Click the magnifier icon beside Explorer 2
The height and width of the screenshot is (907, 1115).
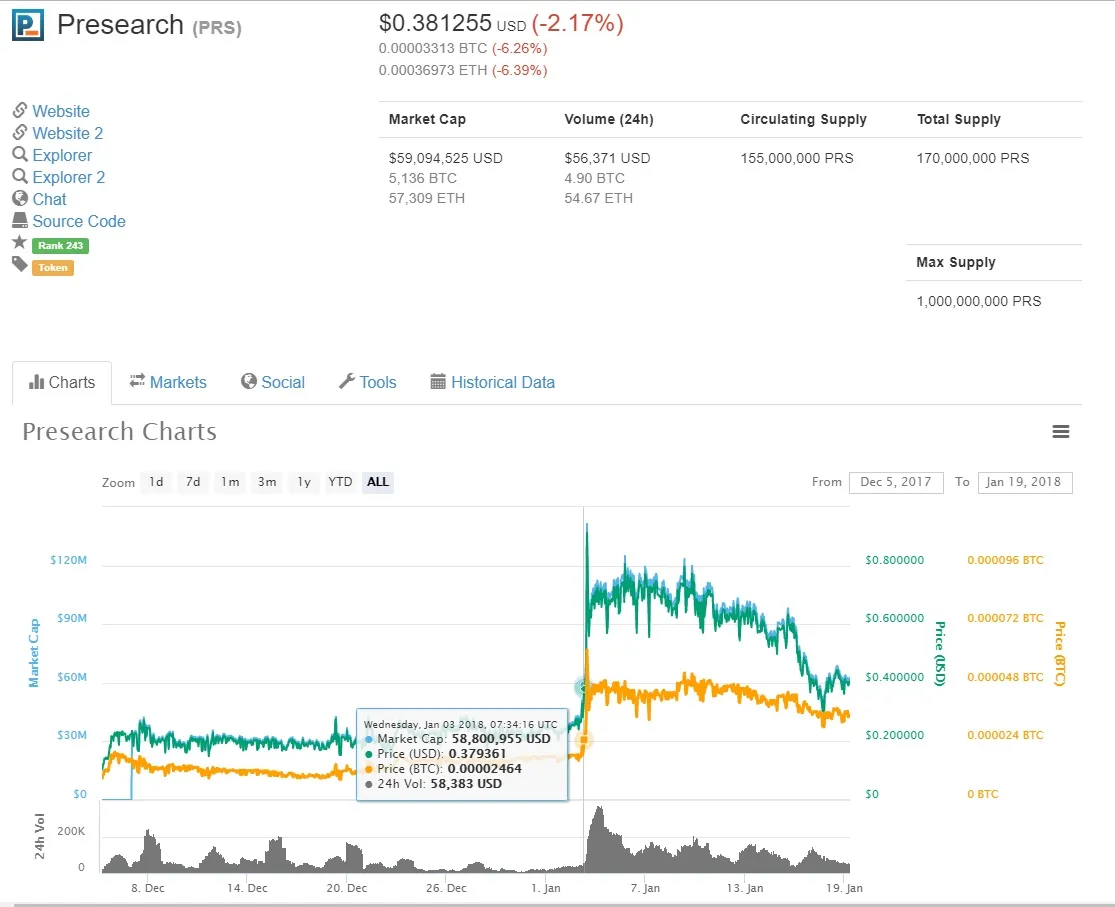pyautogui.click(x=20, y=176)
